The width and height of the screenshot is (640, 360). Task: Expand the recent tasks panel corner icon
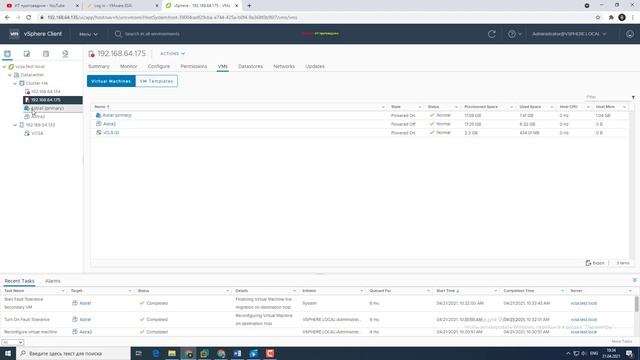point(634,280)
